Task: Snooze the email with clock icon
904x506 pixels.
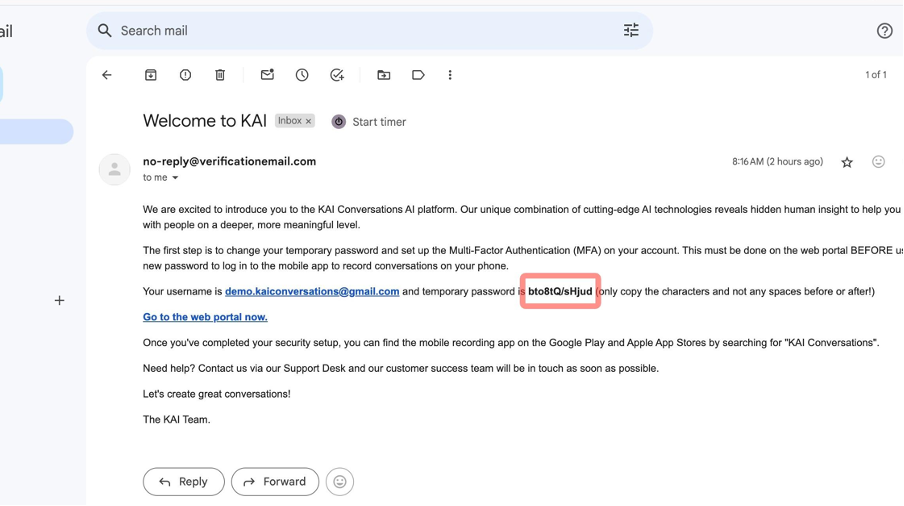Action: click(302, 75)
